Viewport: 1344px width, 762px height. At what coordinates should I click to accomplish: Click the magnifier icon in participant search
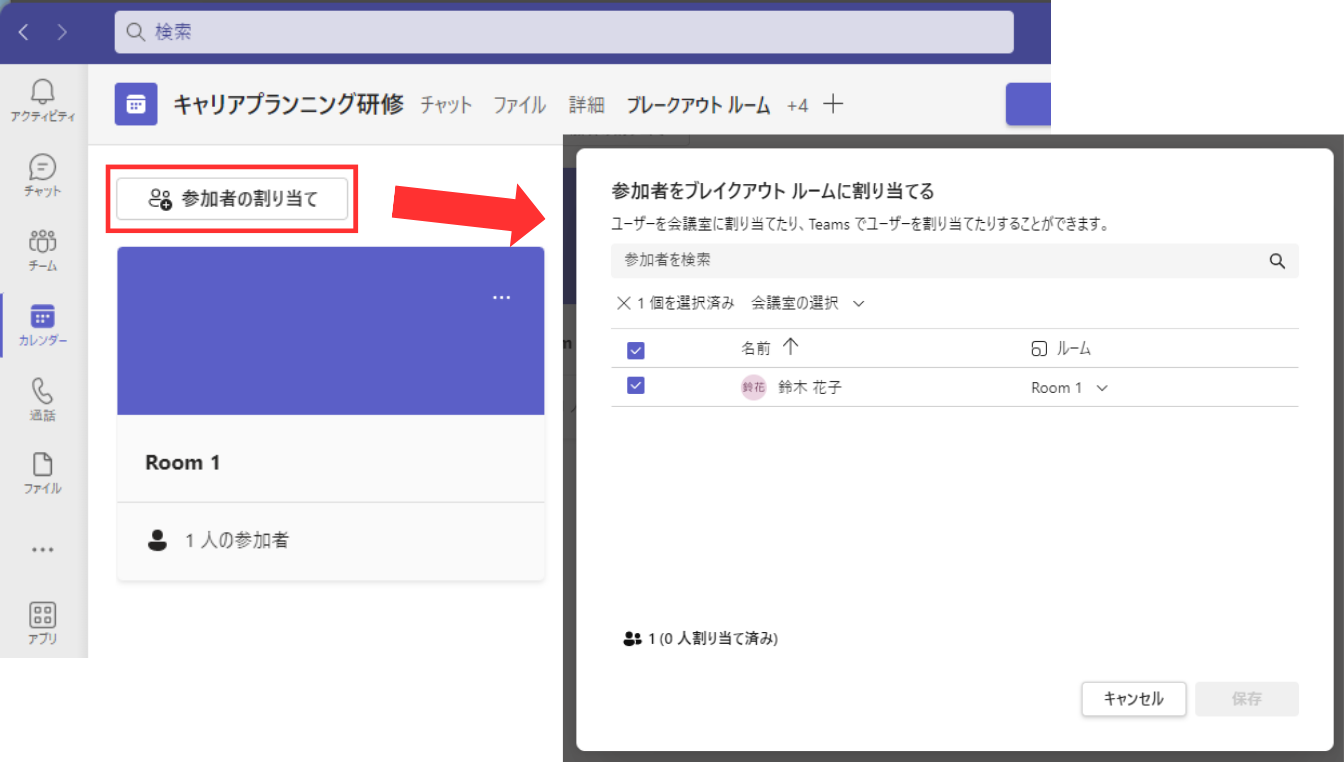click(1277, 261)
